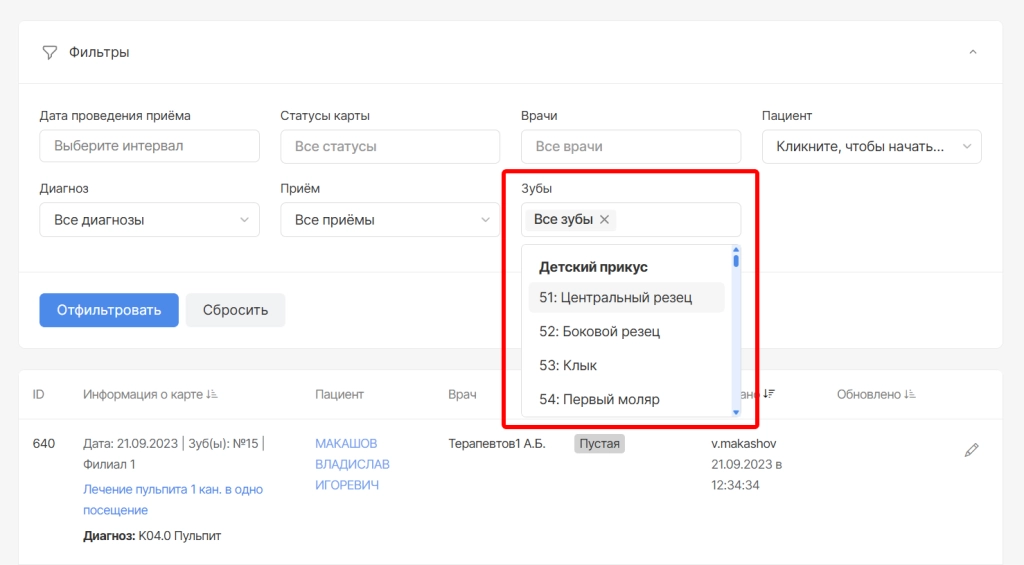Click the Выберите интервал date field
The height and width of the screenshot is (565, 1024).
pos(150,146)
